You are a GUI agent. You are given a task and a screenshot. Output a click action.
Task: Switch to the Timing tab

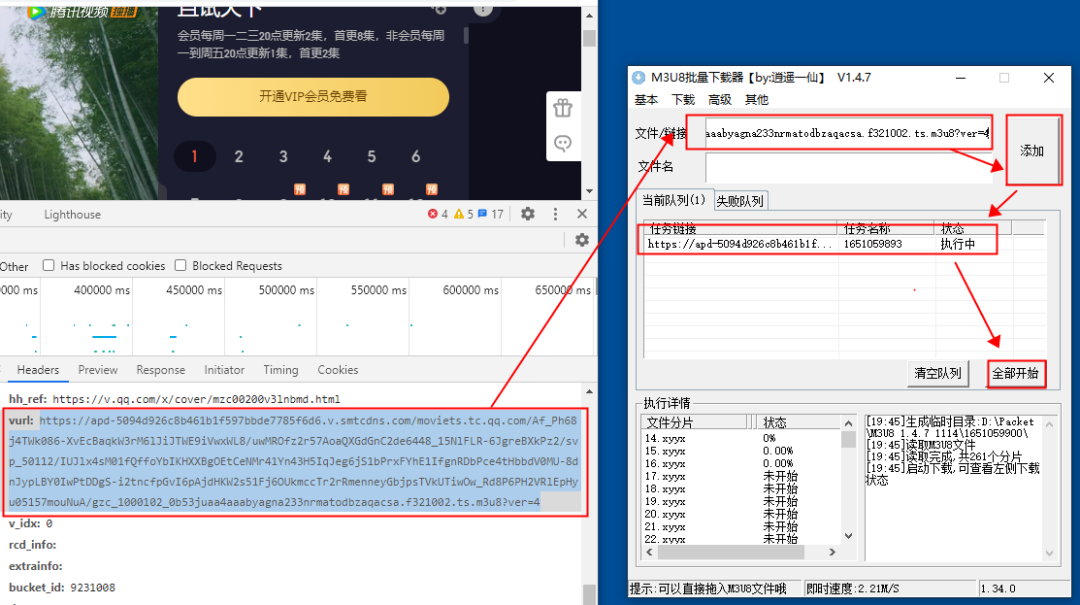click(280, 370)
